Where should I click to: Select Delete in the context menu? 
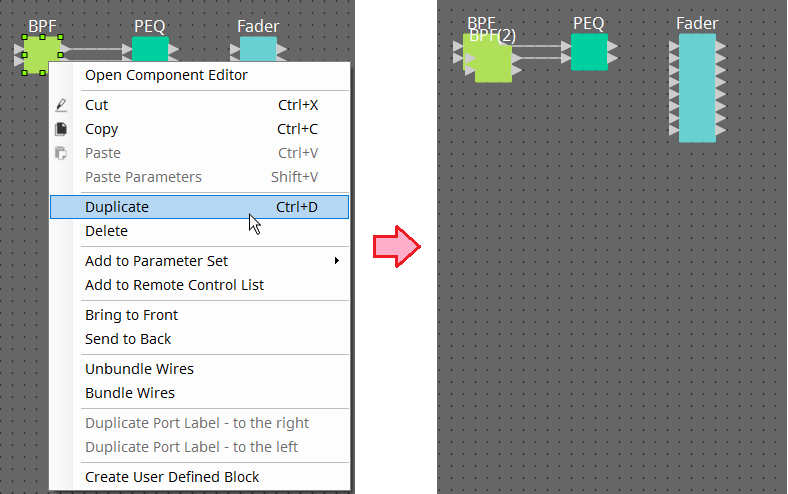tap(106, 231)
